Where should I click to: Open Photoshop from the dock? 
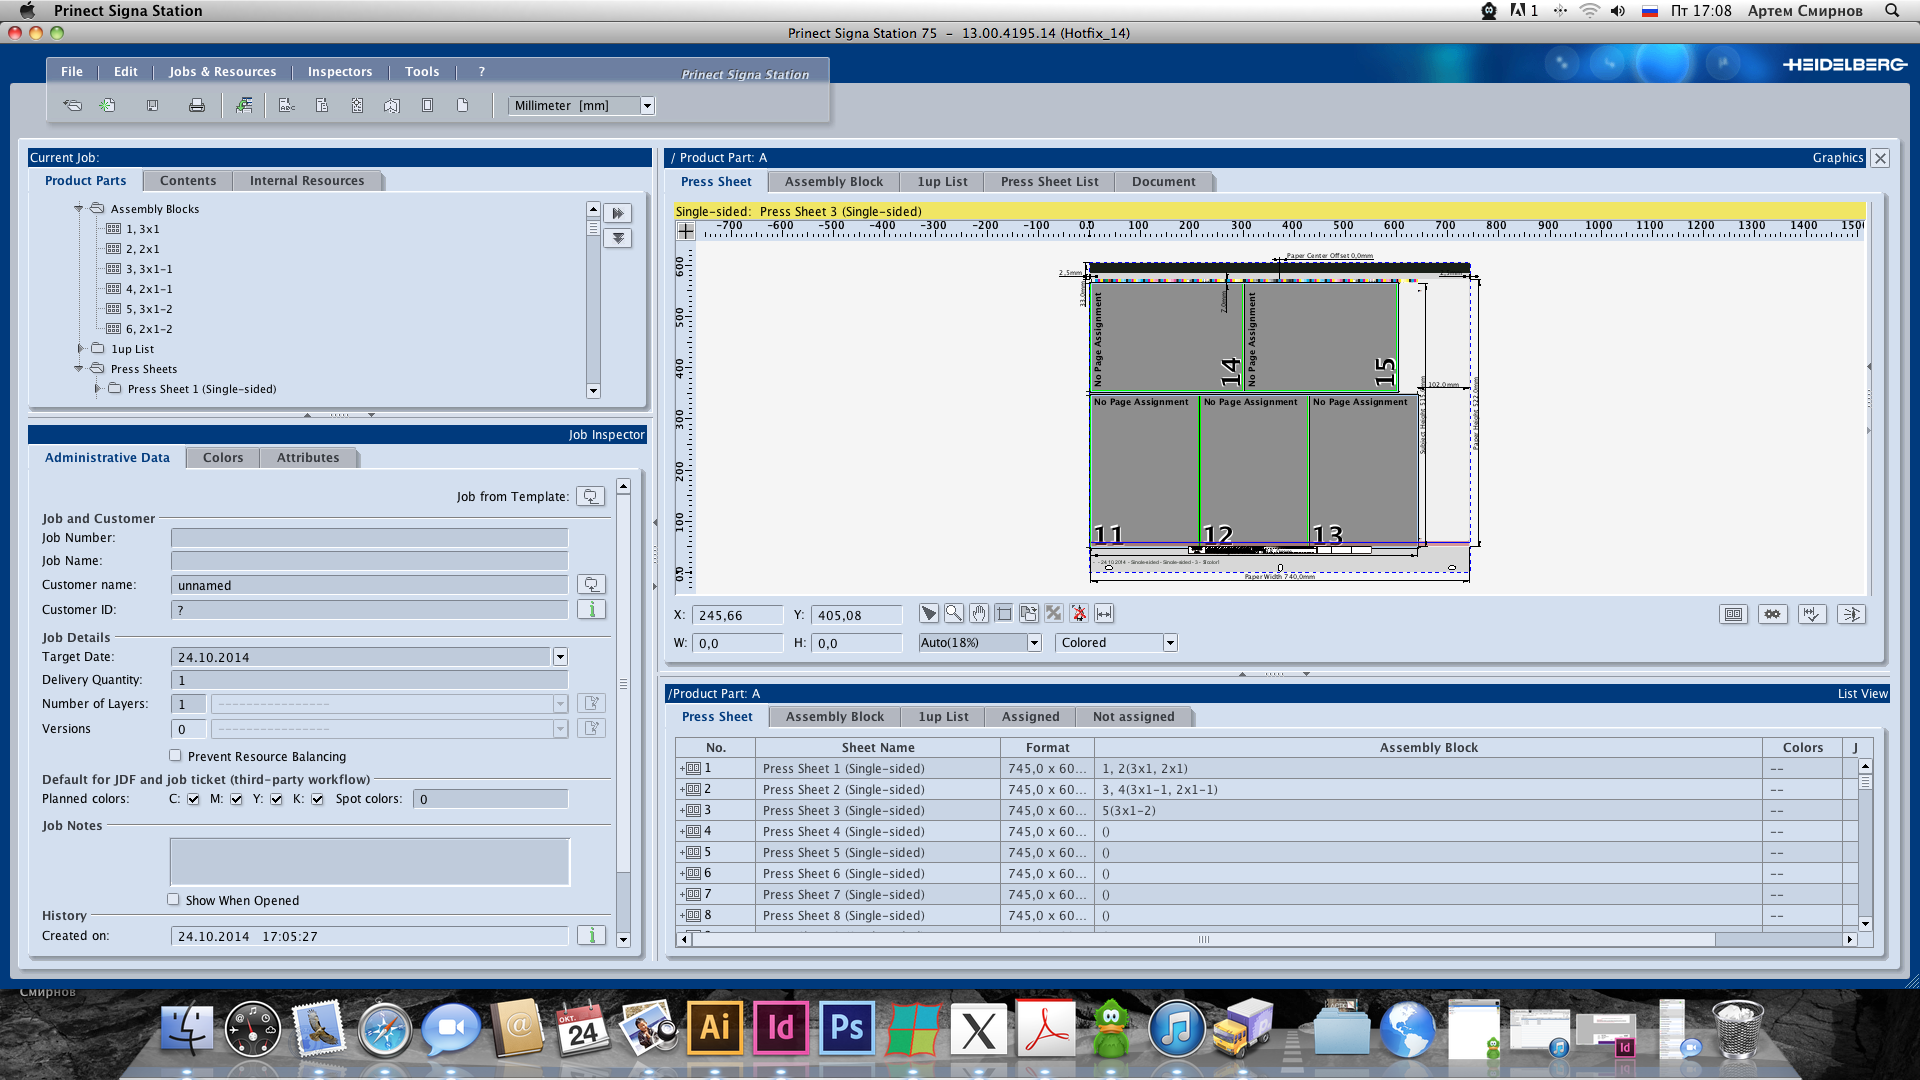(847, 1028)
